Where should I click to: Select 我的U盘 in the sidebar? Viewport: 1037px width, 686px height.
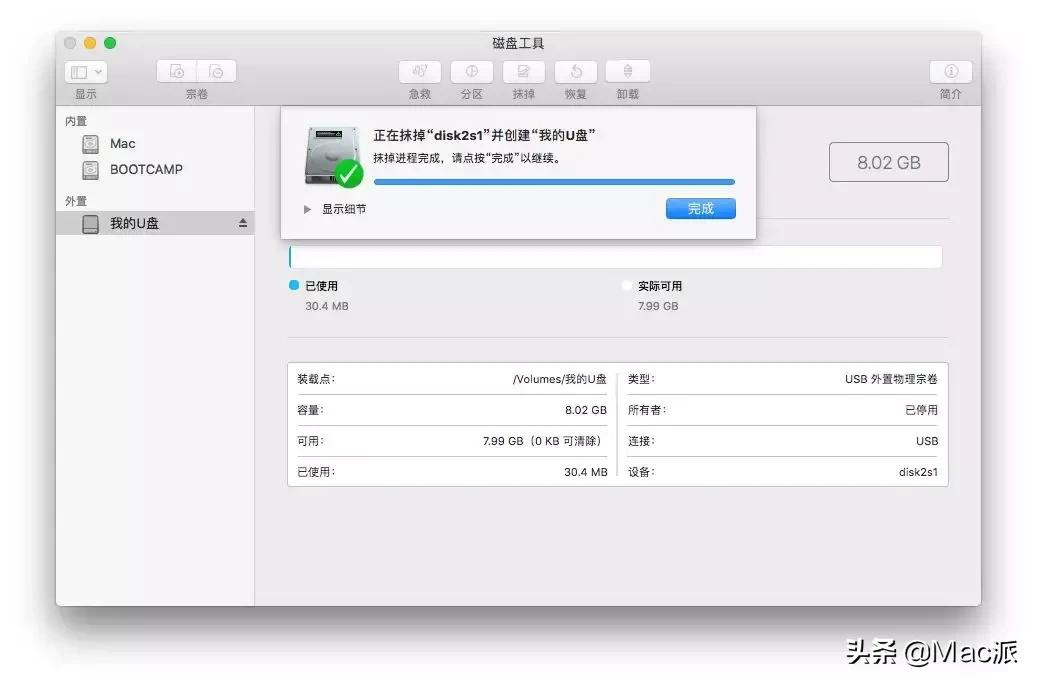[155, 224]
